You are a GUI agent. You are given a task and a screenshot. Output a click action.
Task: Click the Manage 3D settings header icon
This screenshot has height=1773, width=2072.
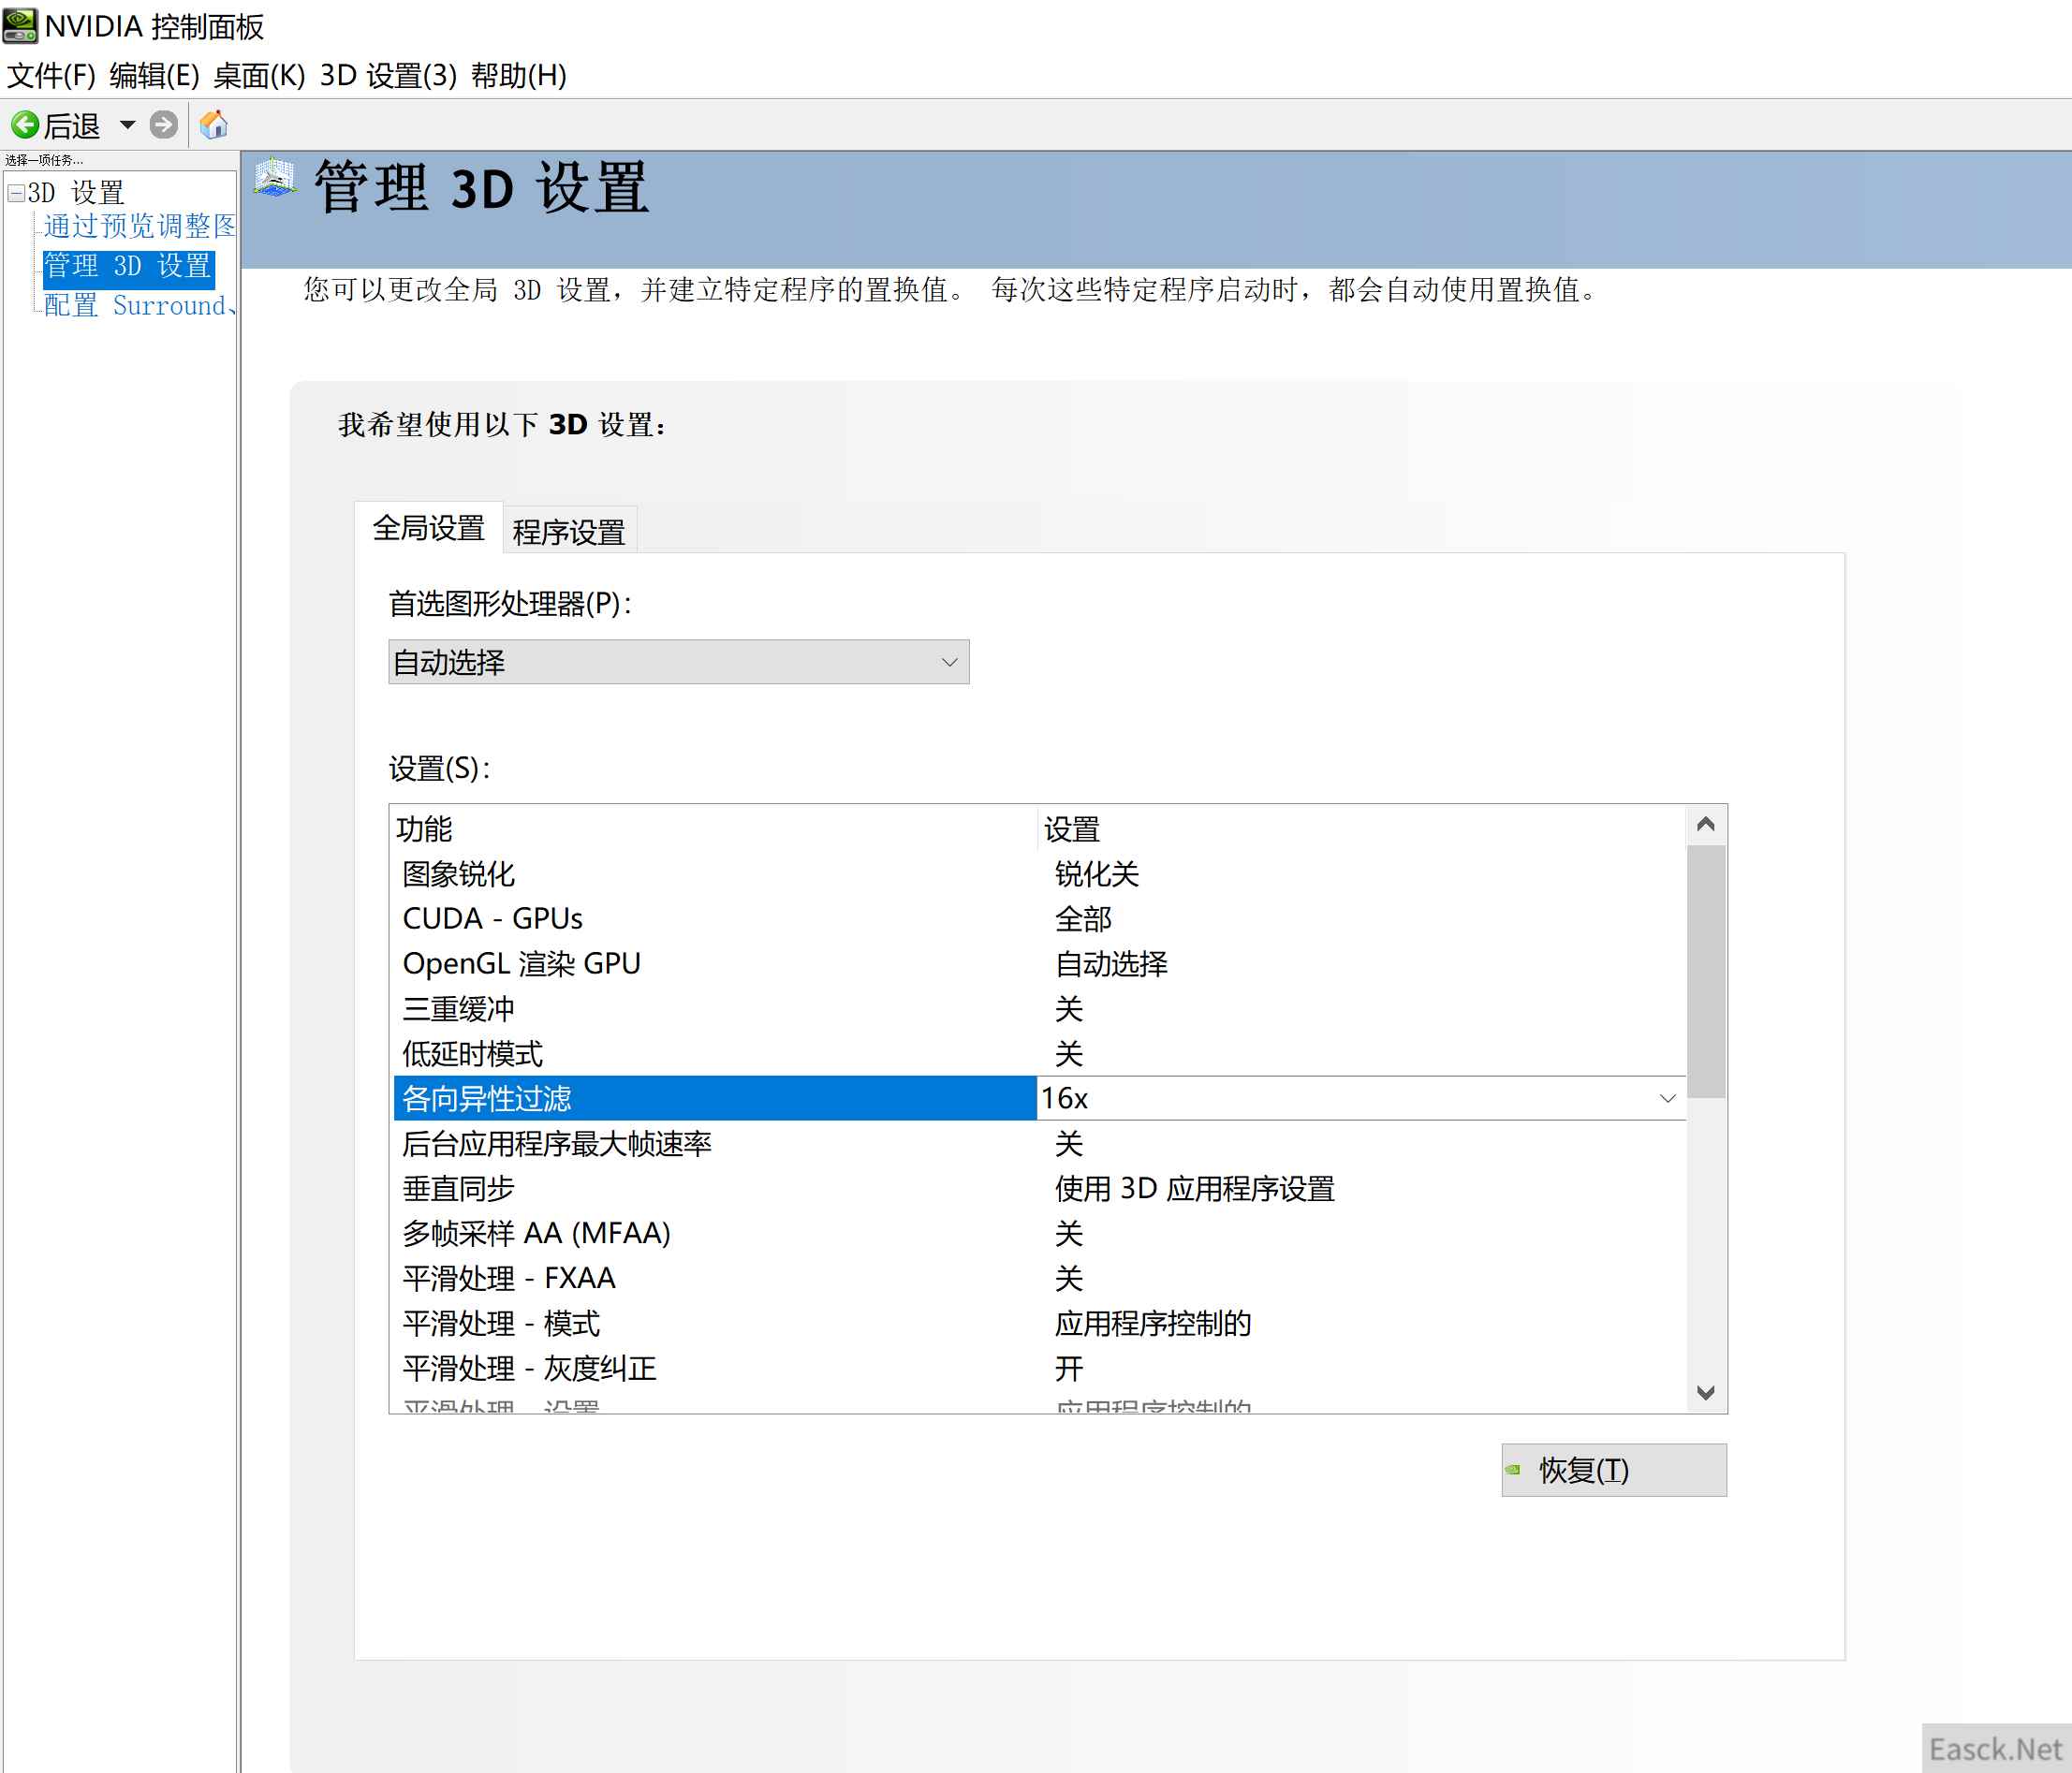pos(275,178)
